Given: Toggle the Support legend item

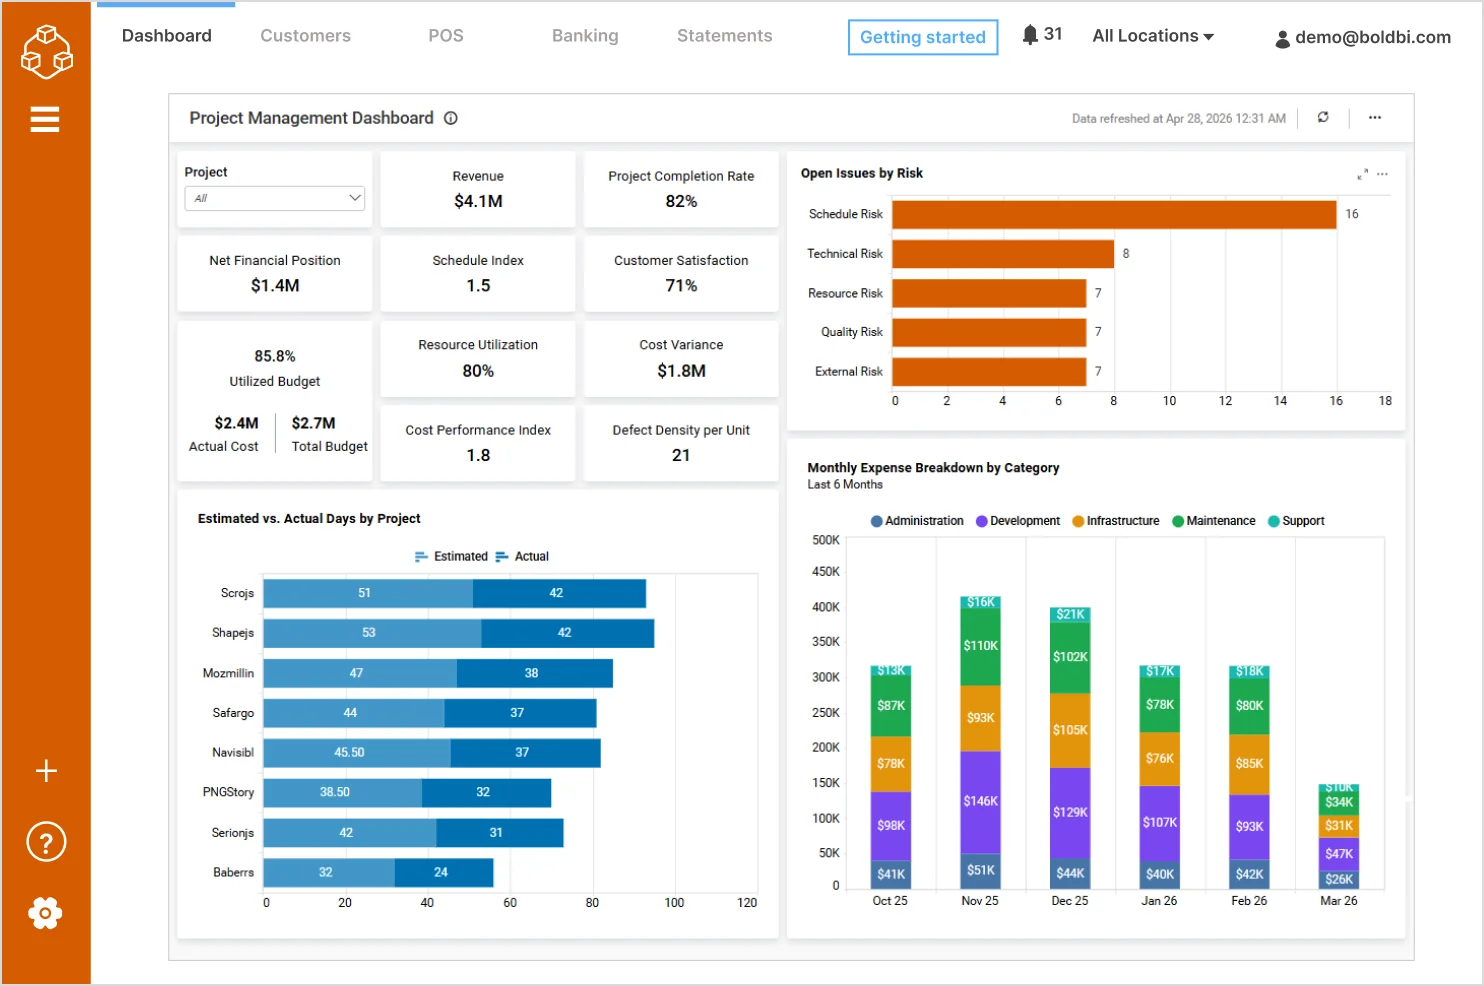Looking at the screenshot, I should pos(1296,521).
